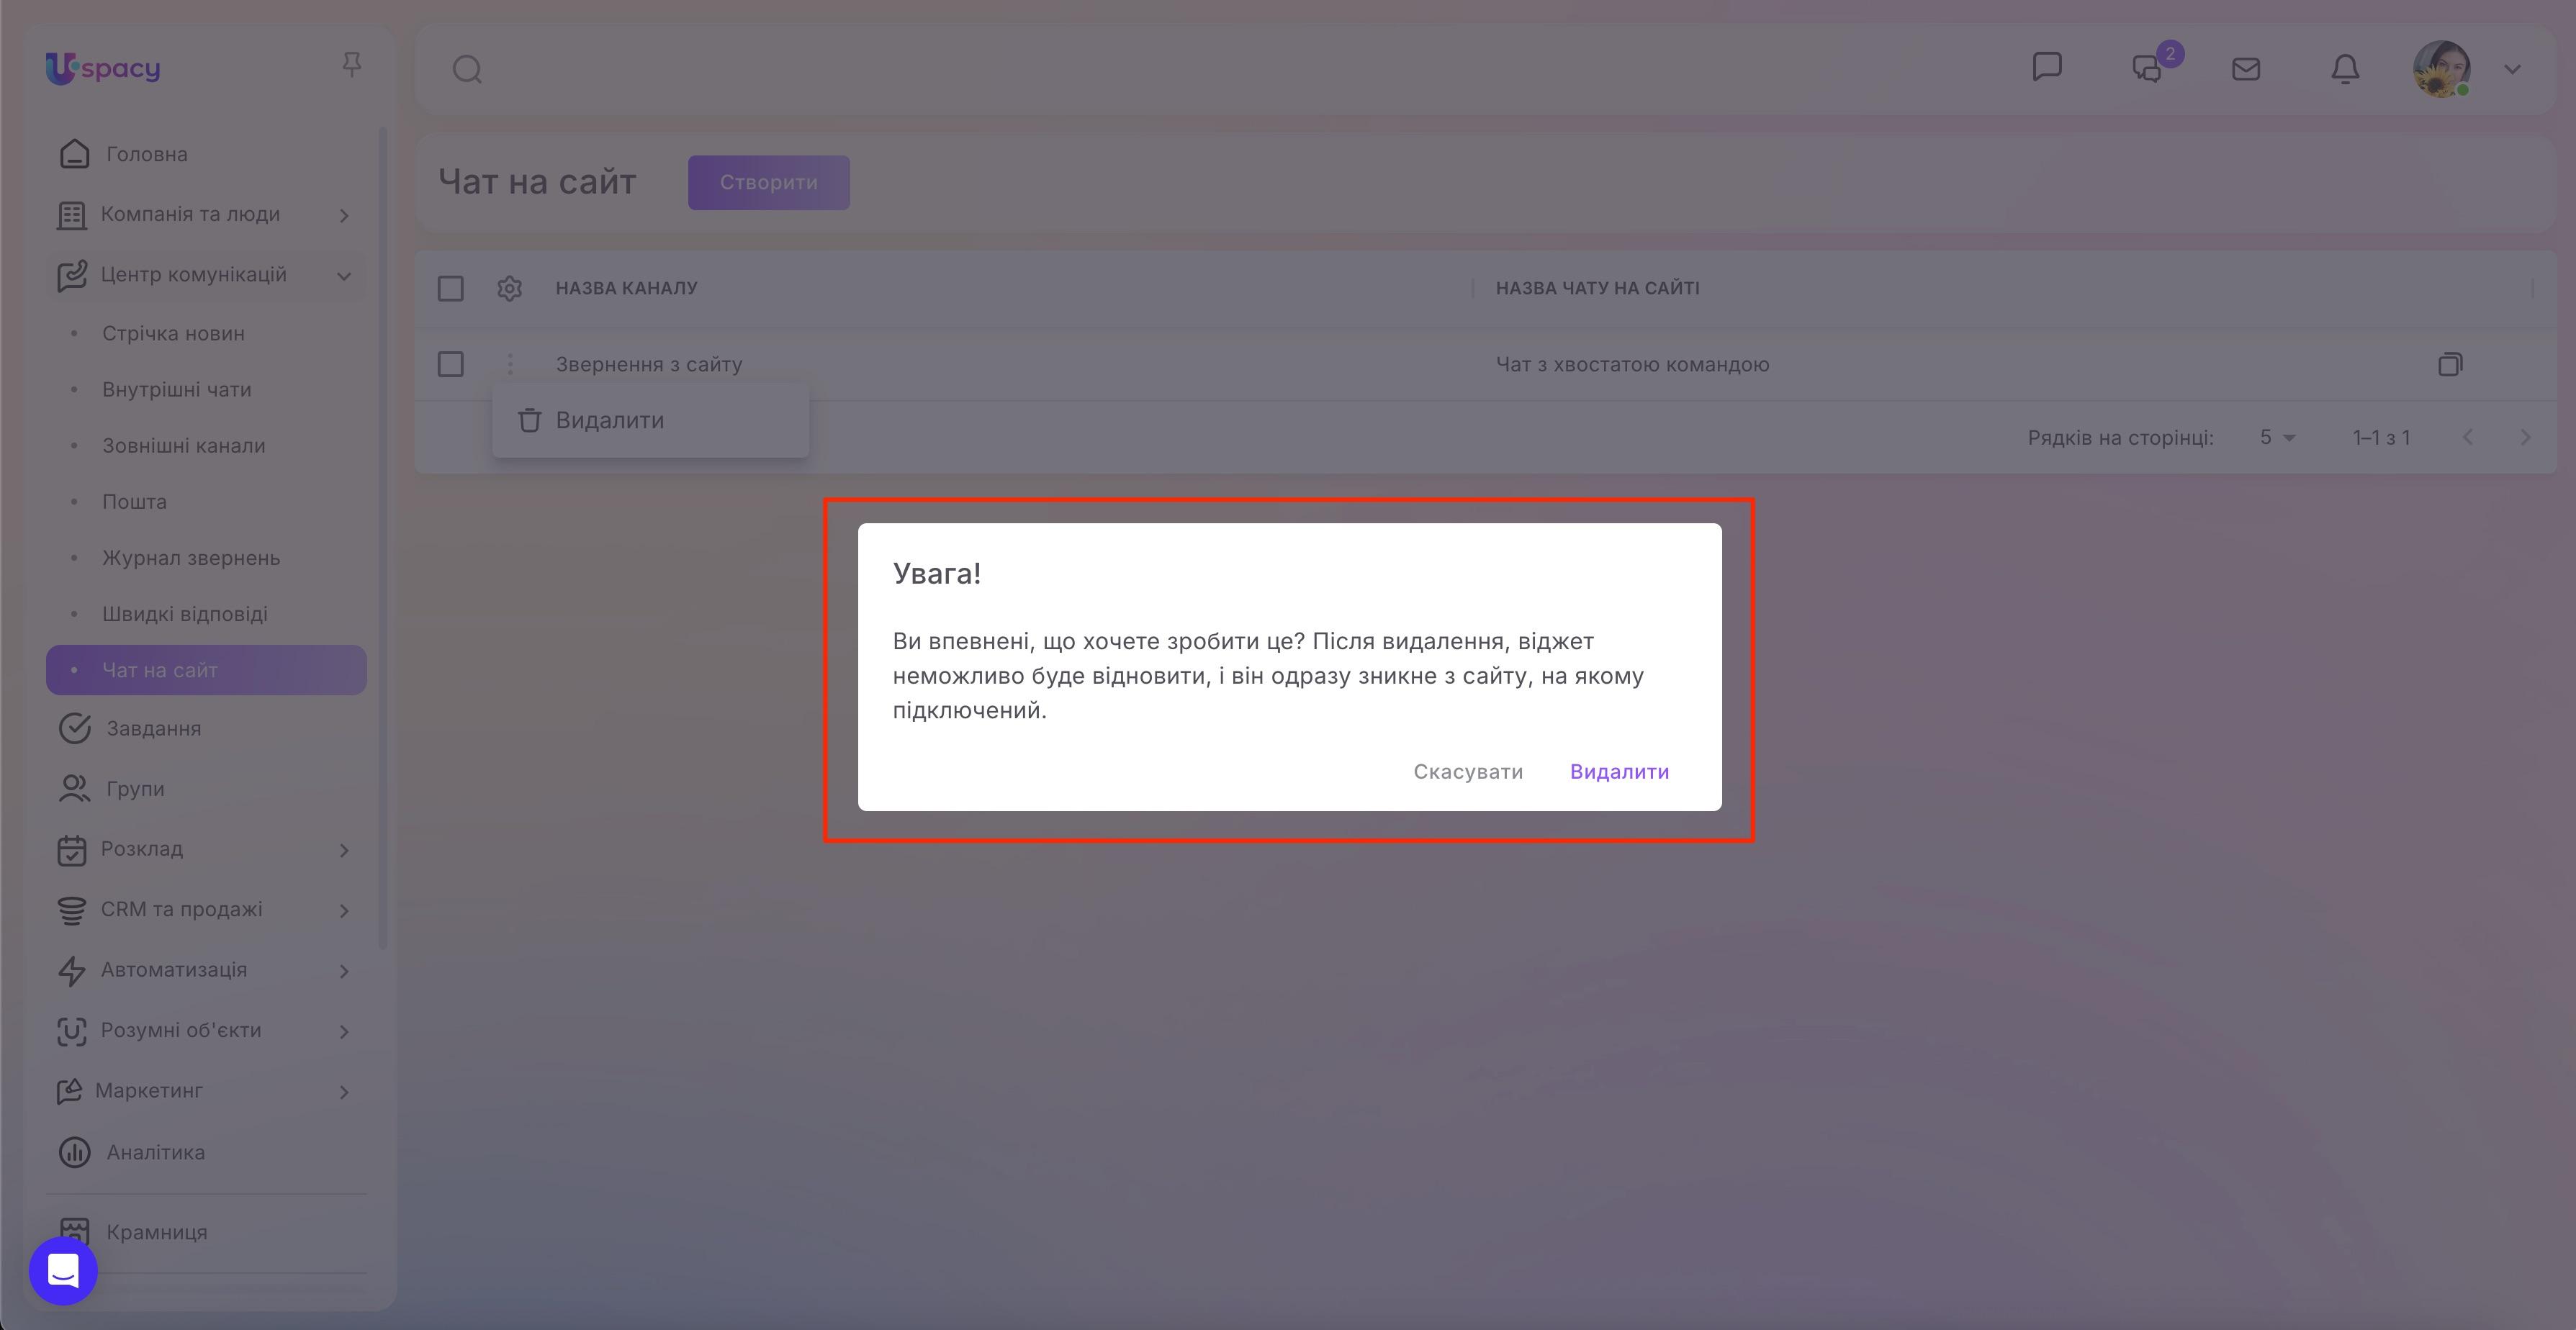Click the Увага! dialog title
The height and width of the screenshot is (1330, 2576).
[x=936, y=573]
